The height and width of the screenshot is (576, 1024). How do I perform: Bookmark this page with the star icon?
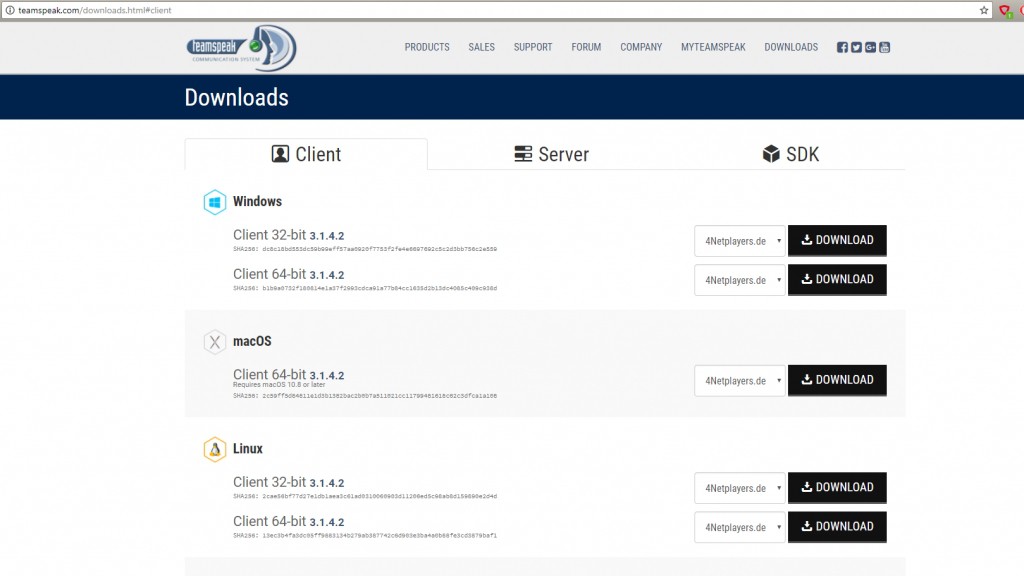pyautogui.click(x=984, y=9)
